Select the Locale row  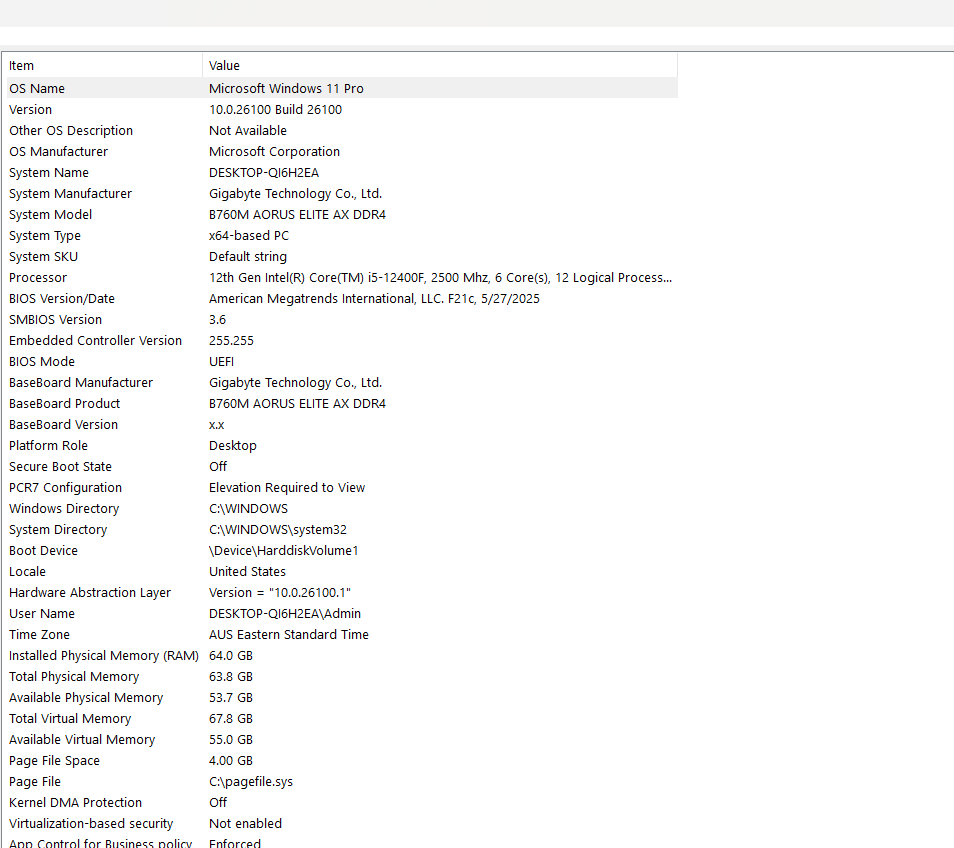coord(342,571)
